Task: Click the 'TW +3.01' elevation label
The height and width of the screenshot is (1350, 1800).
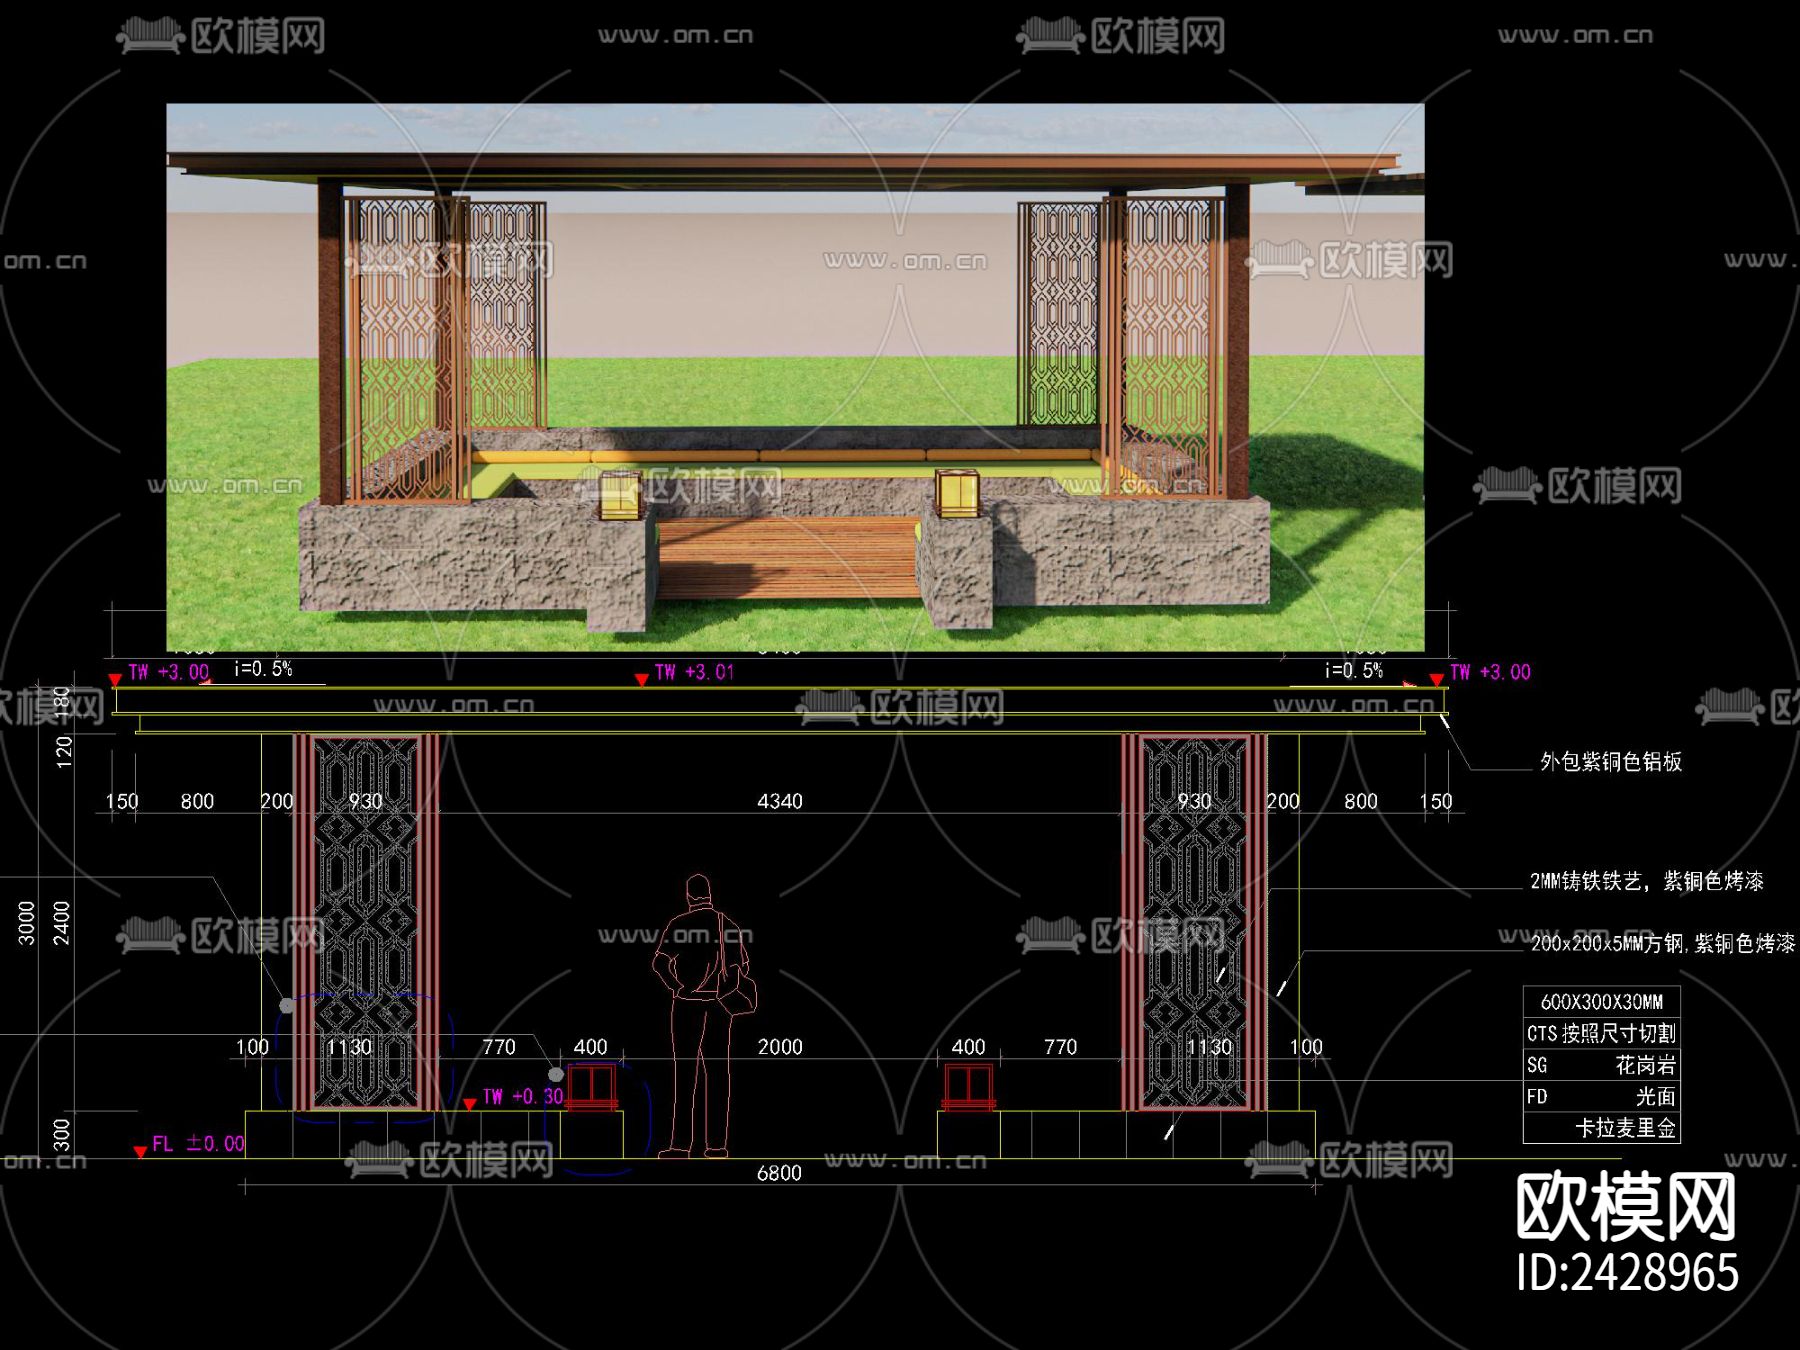Action: tap(695, 672)
